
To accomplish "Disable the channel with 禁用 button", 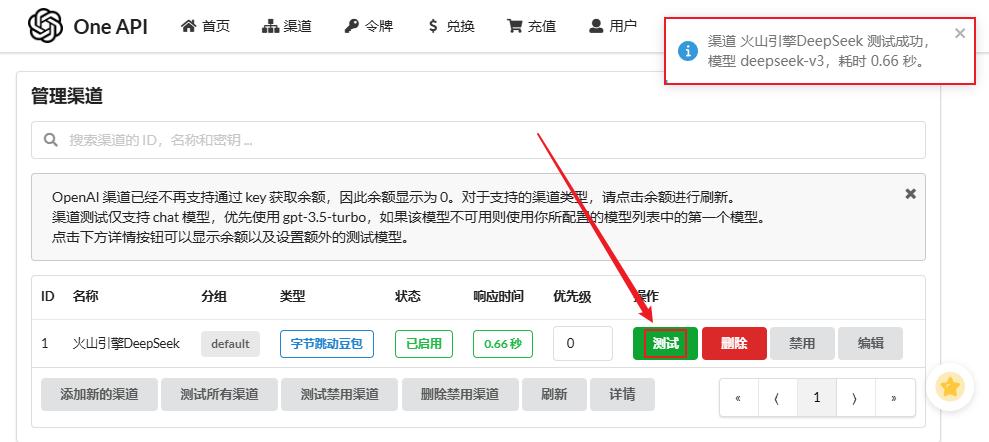I will click(x=802, y=343).
